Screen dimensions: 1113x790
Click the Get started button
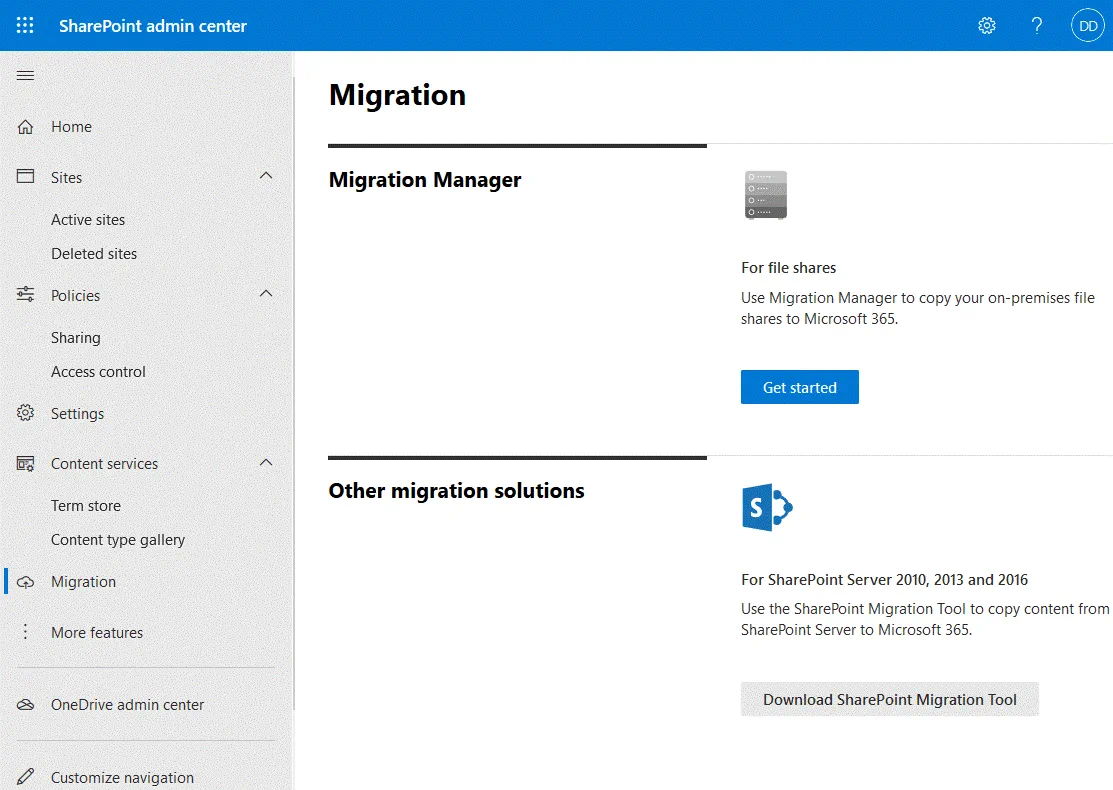799,387
